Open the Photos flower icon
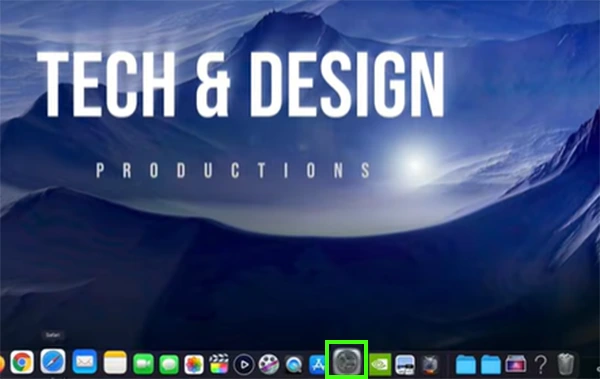 point(194,364)
